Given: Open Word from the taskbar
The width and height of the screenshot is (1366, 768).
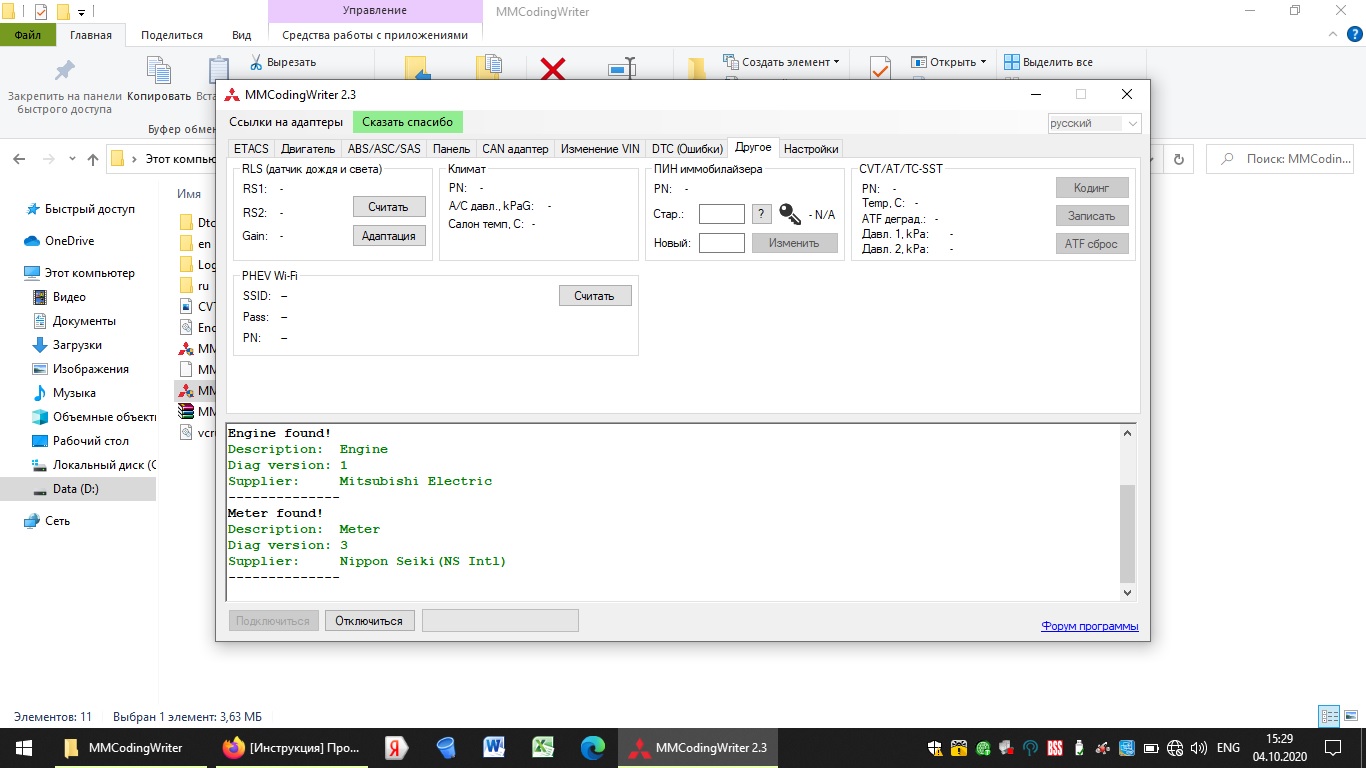Looking at the screenshot, I should pyautogui.click(x=493, y=748).
